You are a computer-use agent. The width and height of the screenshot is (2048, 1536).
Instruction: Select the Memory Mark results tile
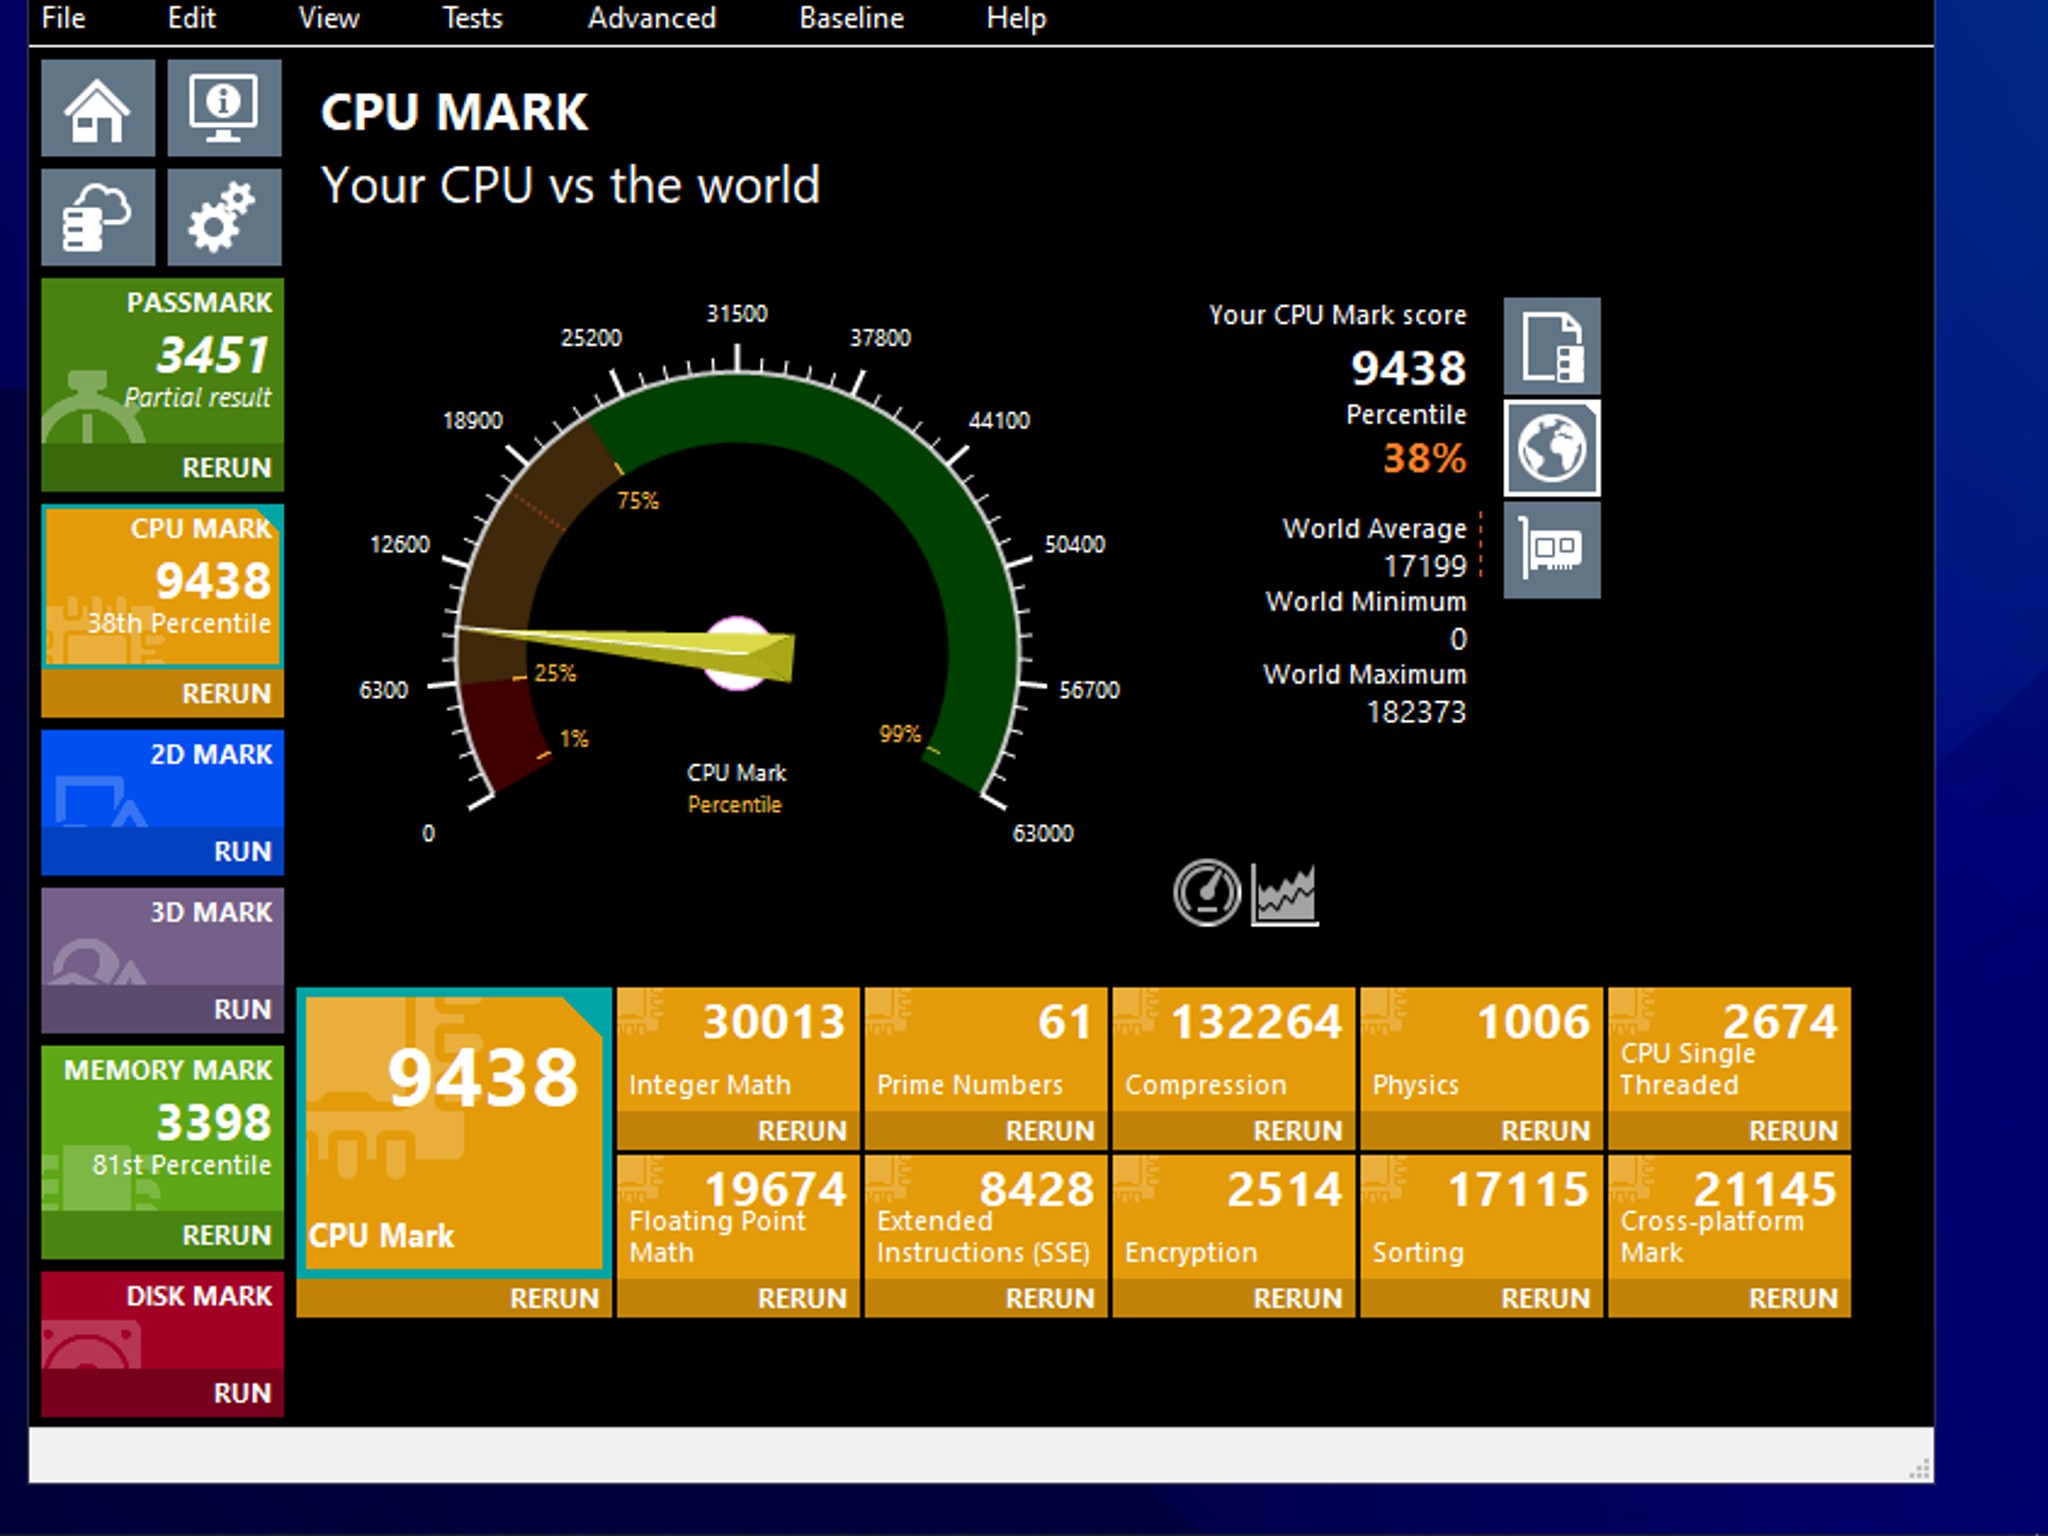point(161,1120)
